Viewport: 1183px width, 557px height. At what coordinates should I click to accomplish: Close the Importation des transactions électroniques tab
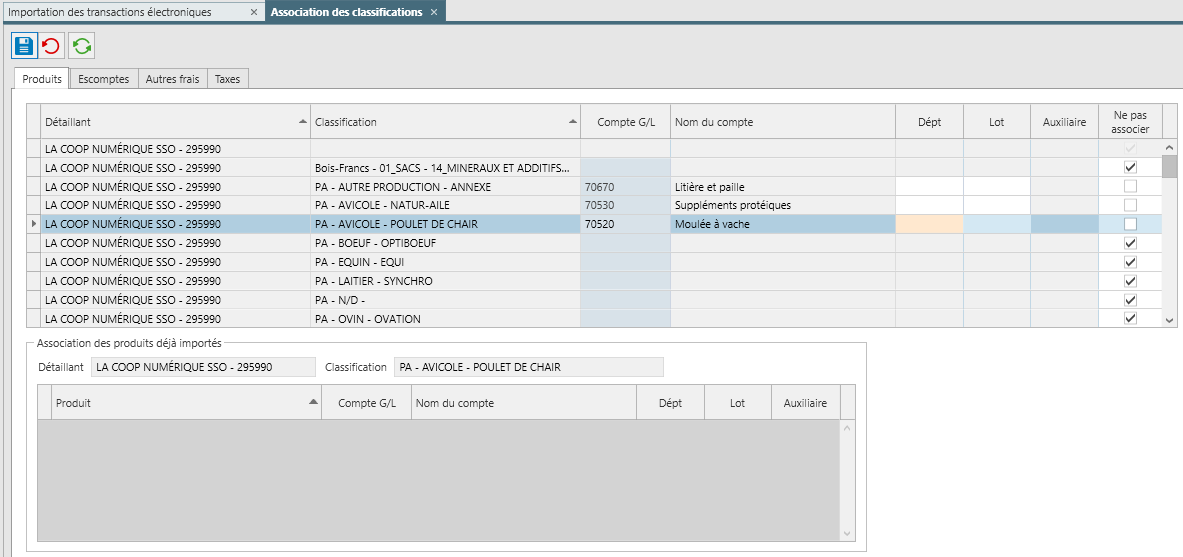254,12
